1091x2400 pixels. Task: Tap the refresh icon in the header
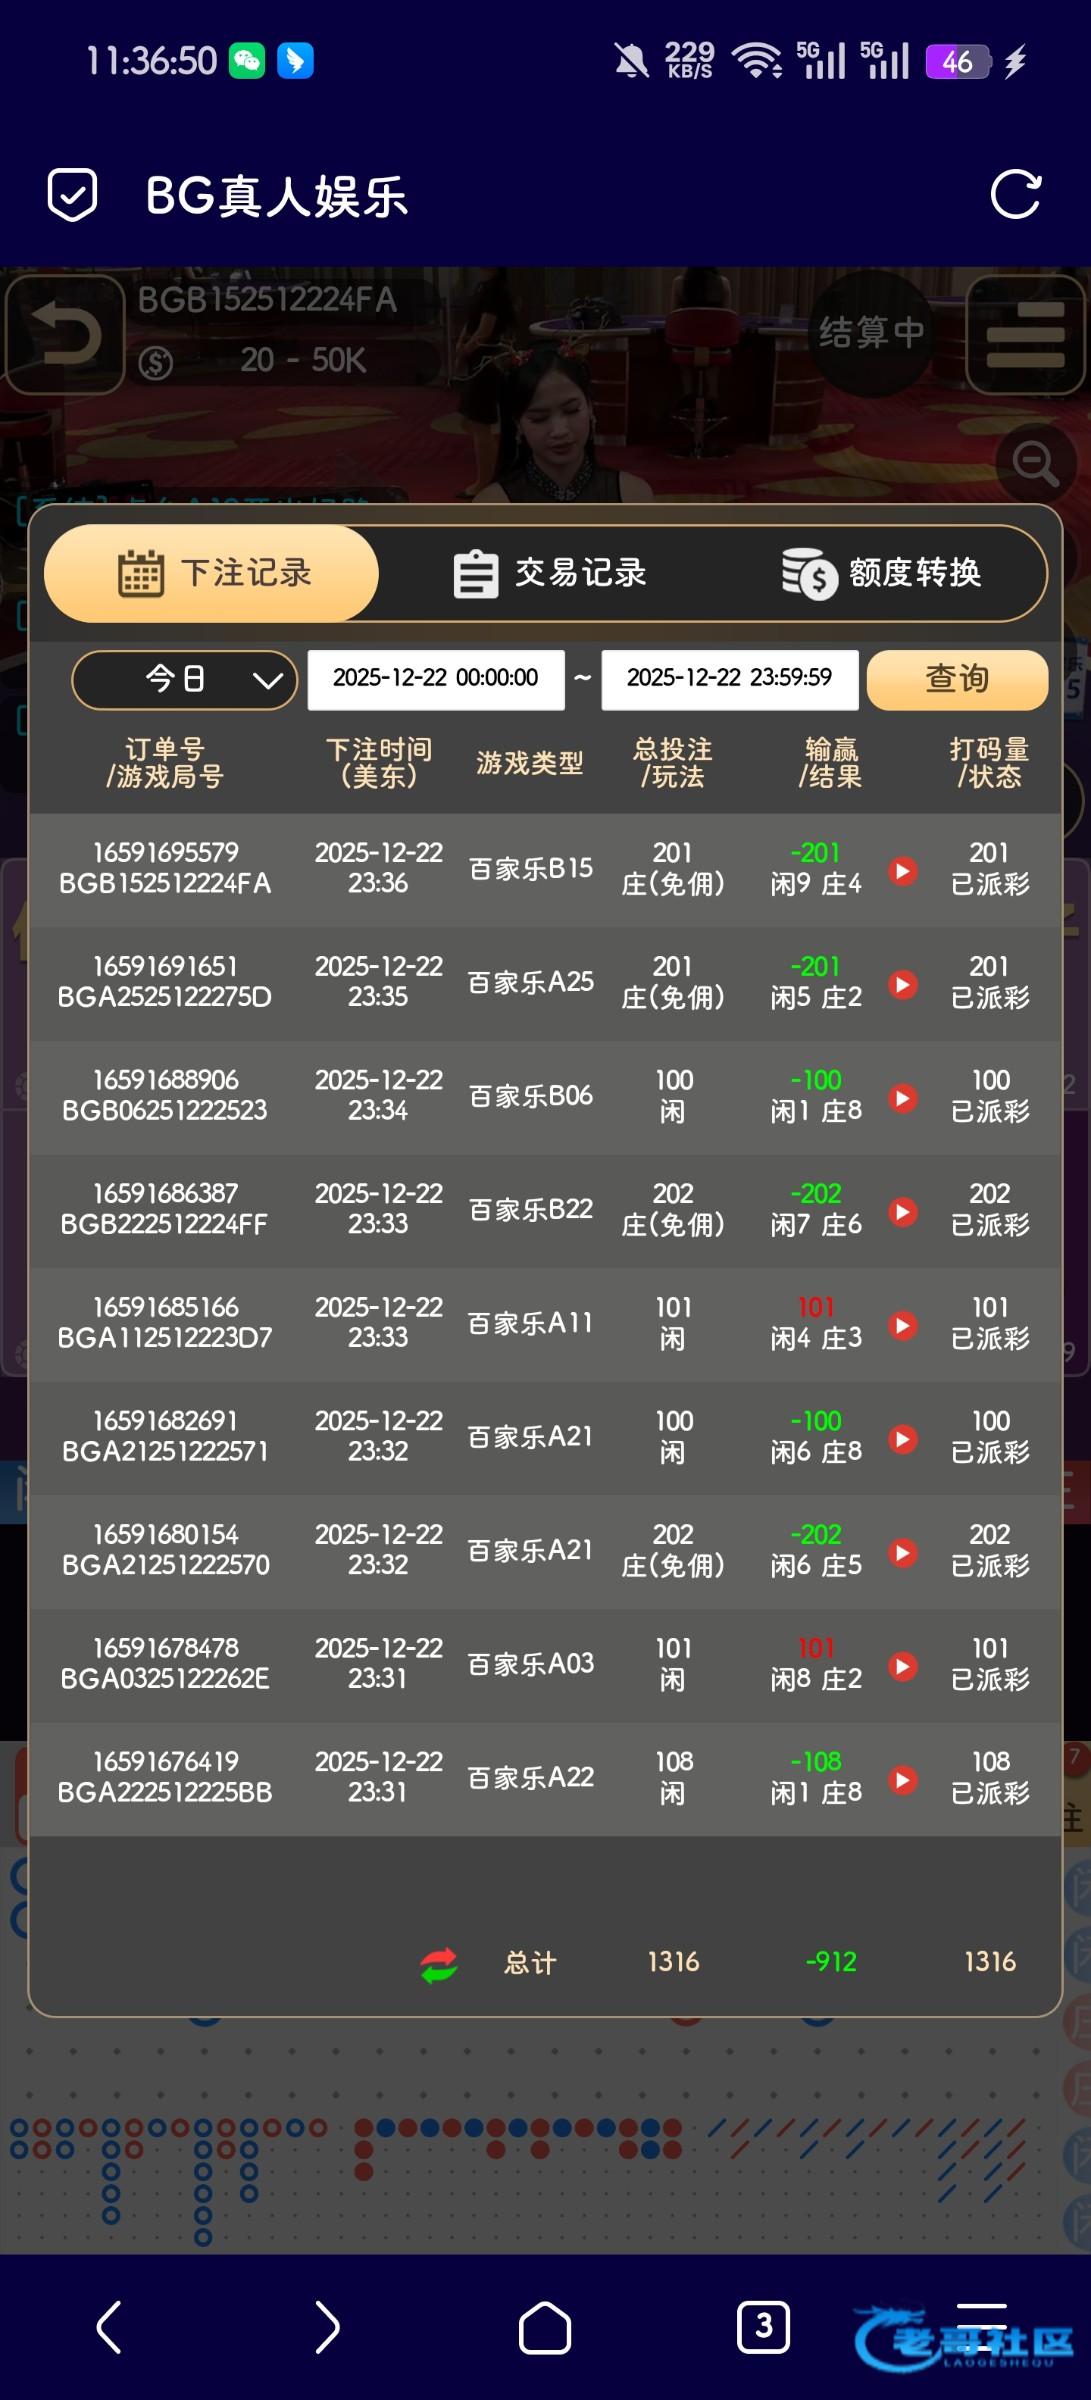[x=1015, y=194]
